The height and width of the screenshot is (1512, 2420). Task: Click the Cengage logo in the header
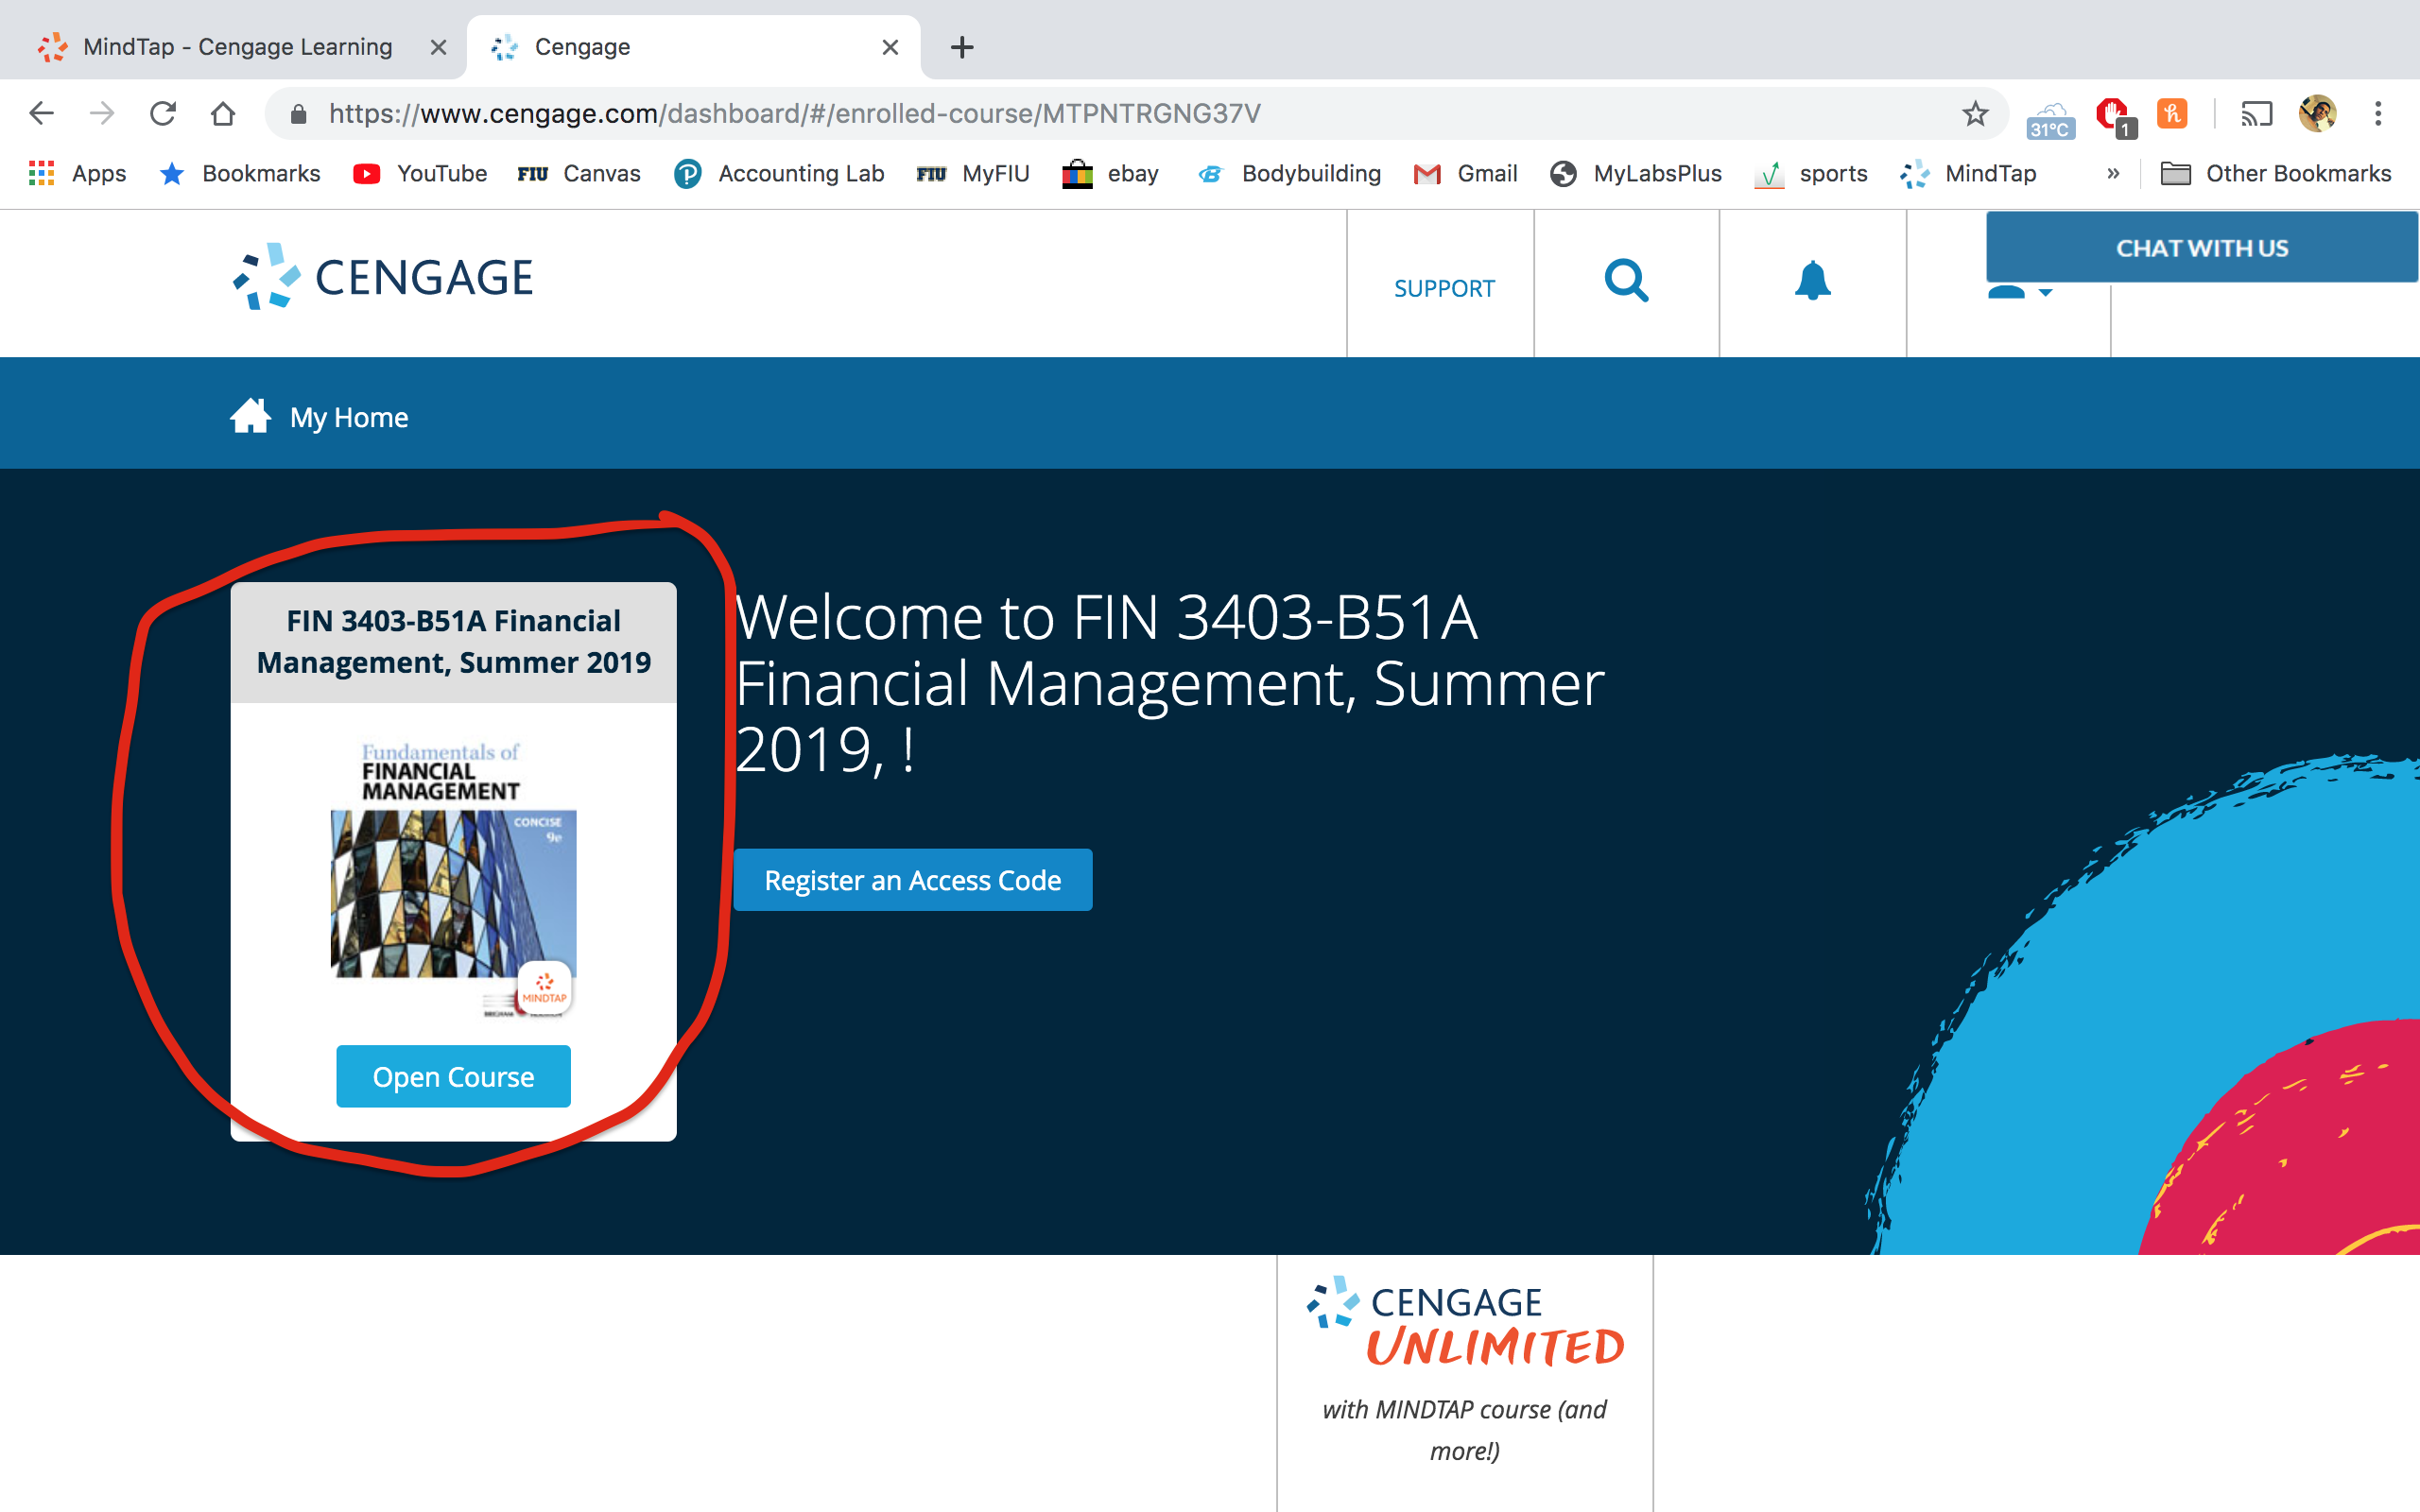click(382, 277)
